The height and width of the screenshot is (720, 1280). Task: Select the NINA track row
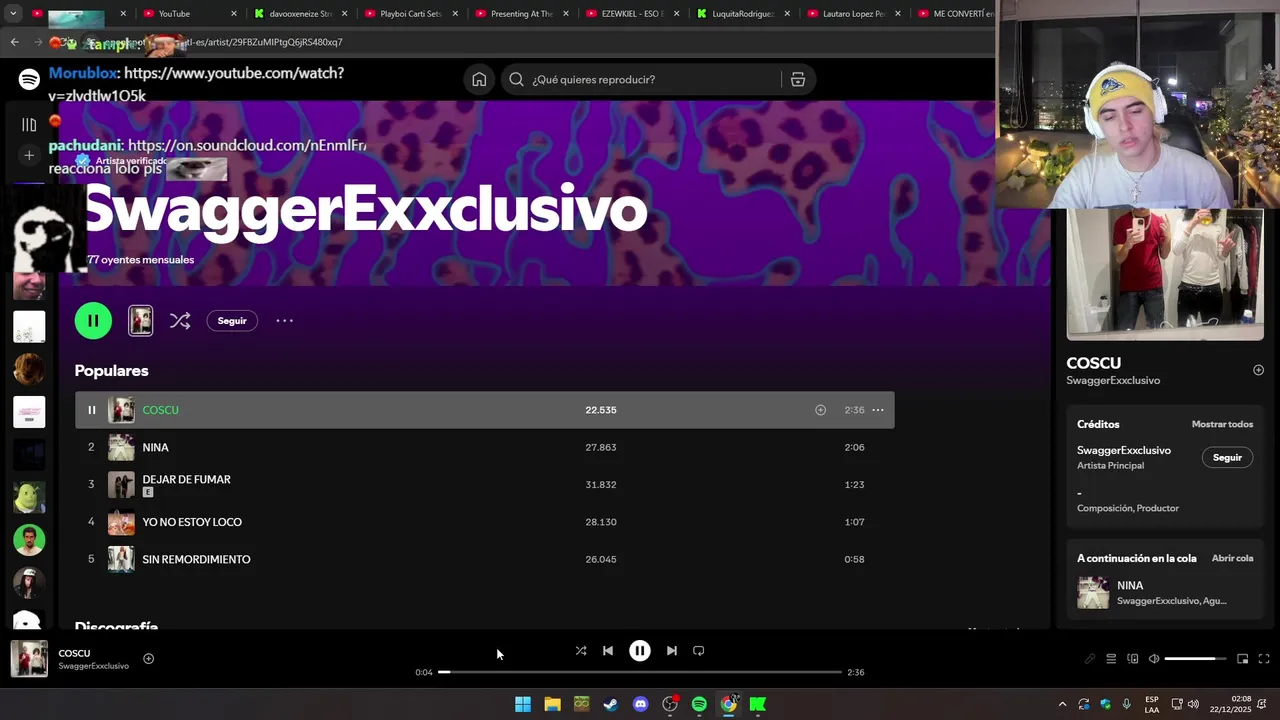484,447
